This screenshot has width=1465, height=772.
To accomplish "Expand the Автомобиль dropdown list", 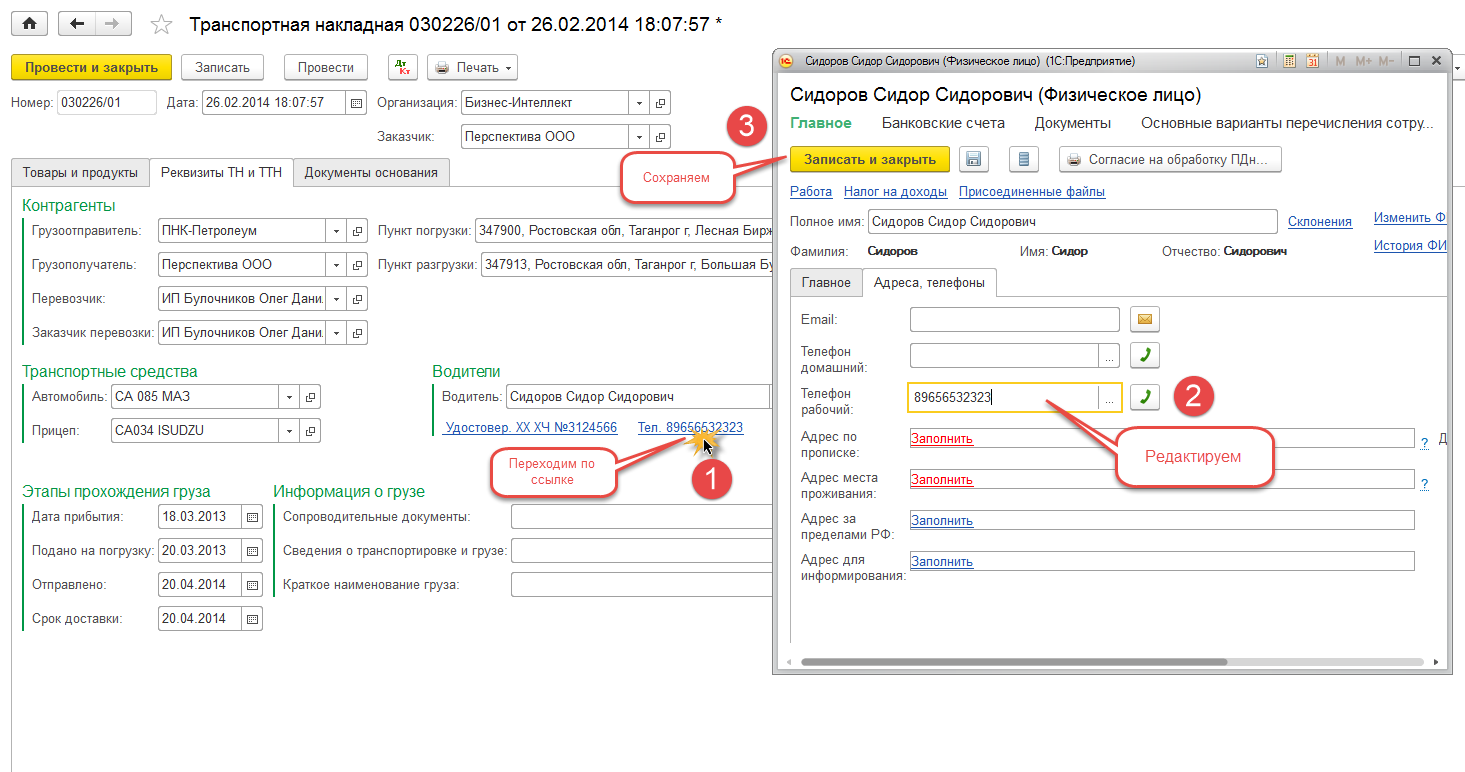I will [x=290, y=397].
